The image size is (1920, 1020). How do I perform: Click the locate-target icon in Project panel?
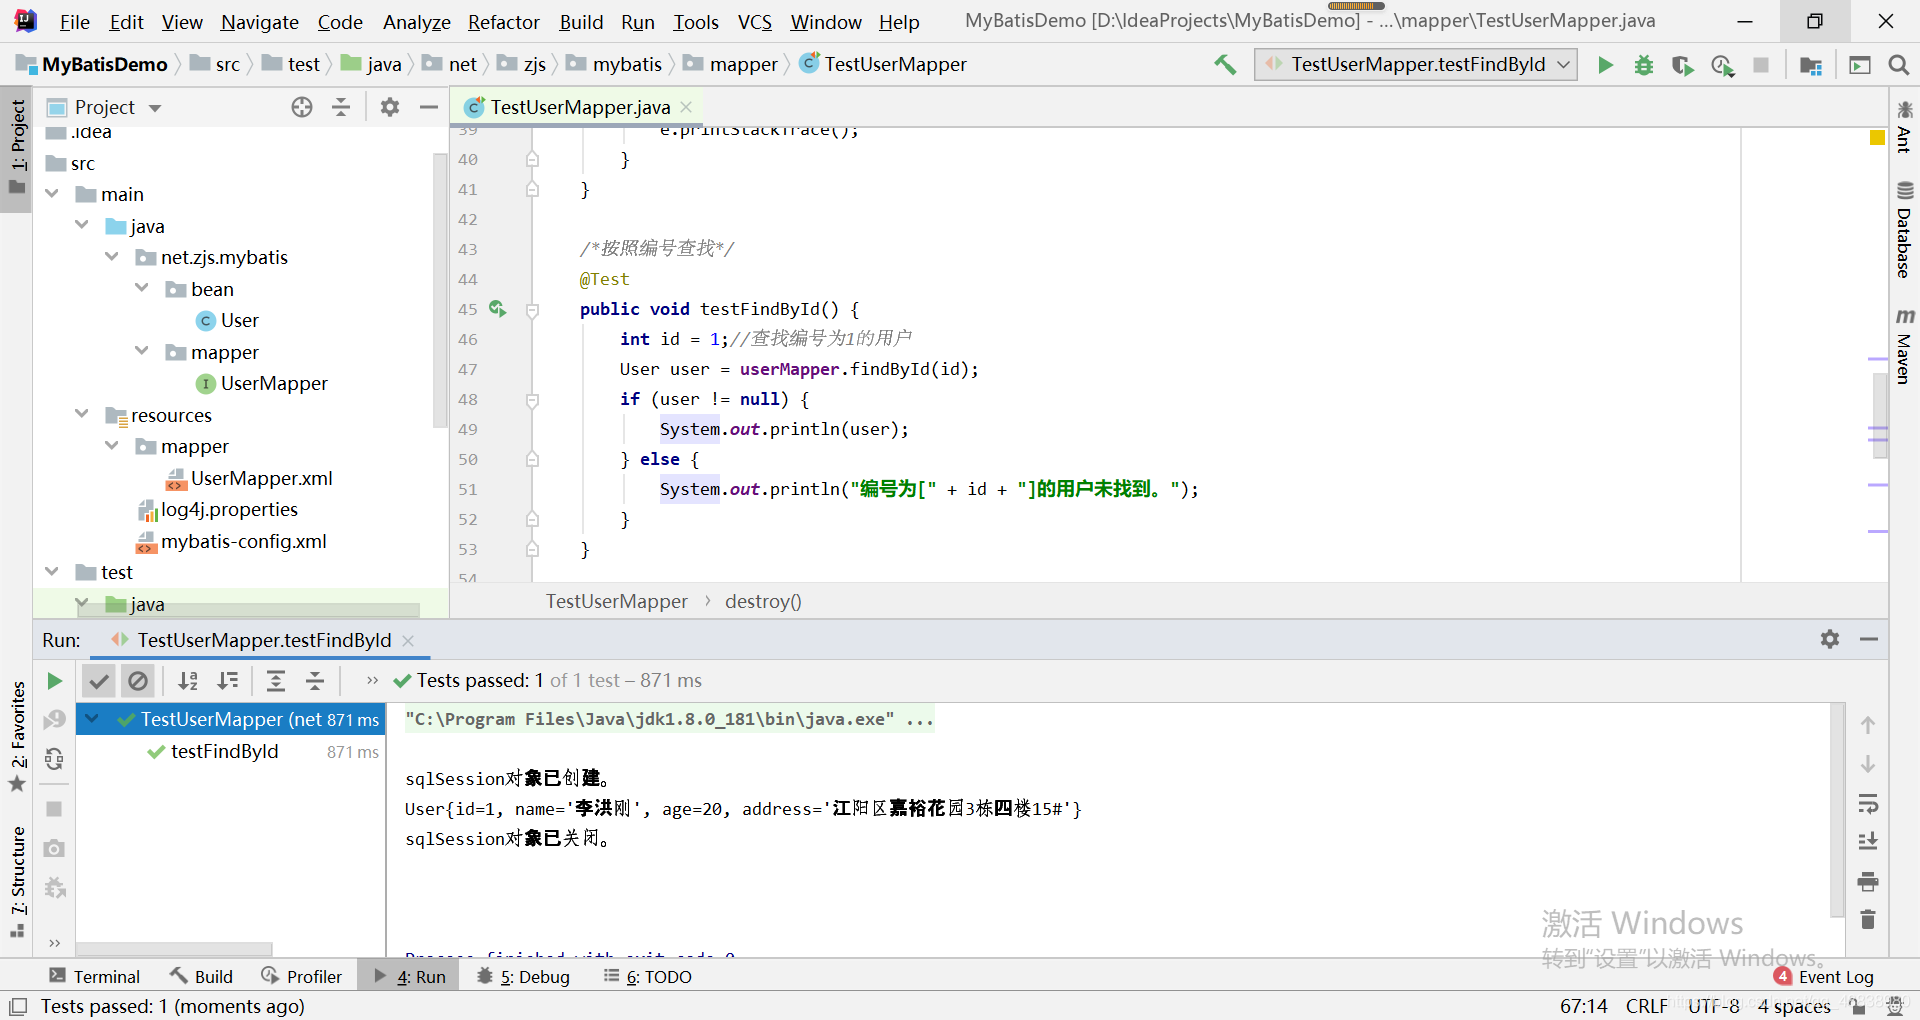pos(302,107)
